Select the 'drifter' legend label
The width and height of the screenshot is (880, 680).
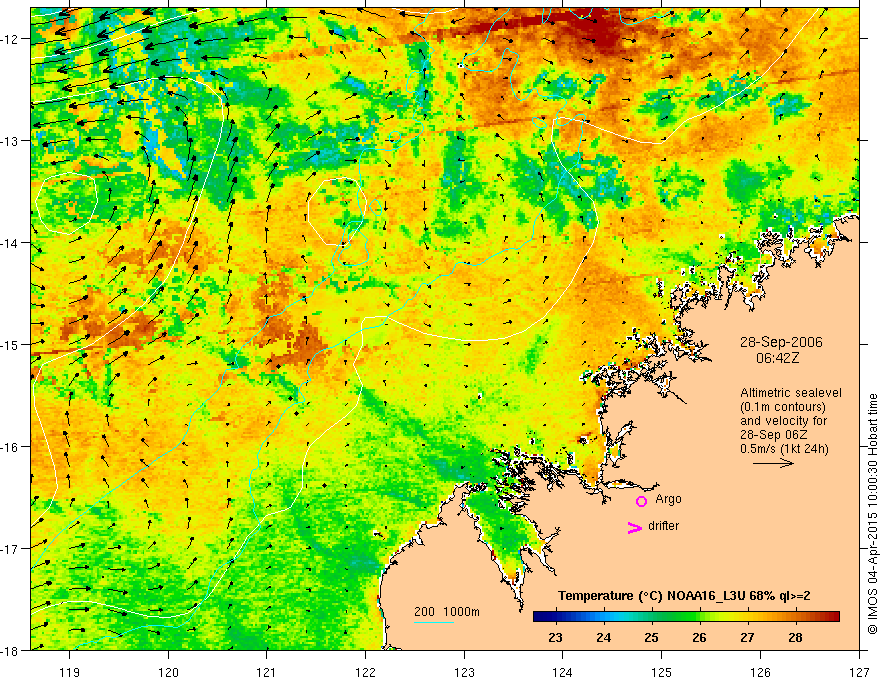tap(663, 526)
